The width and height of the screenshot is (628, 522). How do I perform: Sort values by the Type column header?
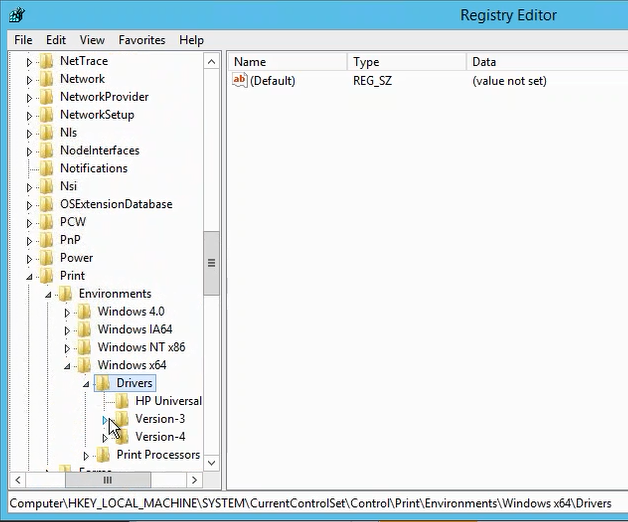pos(407,62)
